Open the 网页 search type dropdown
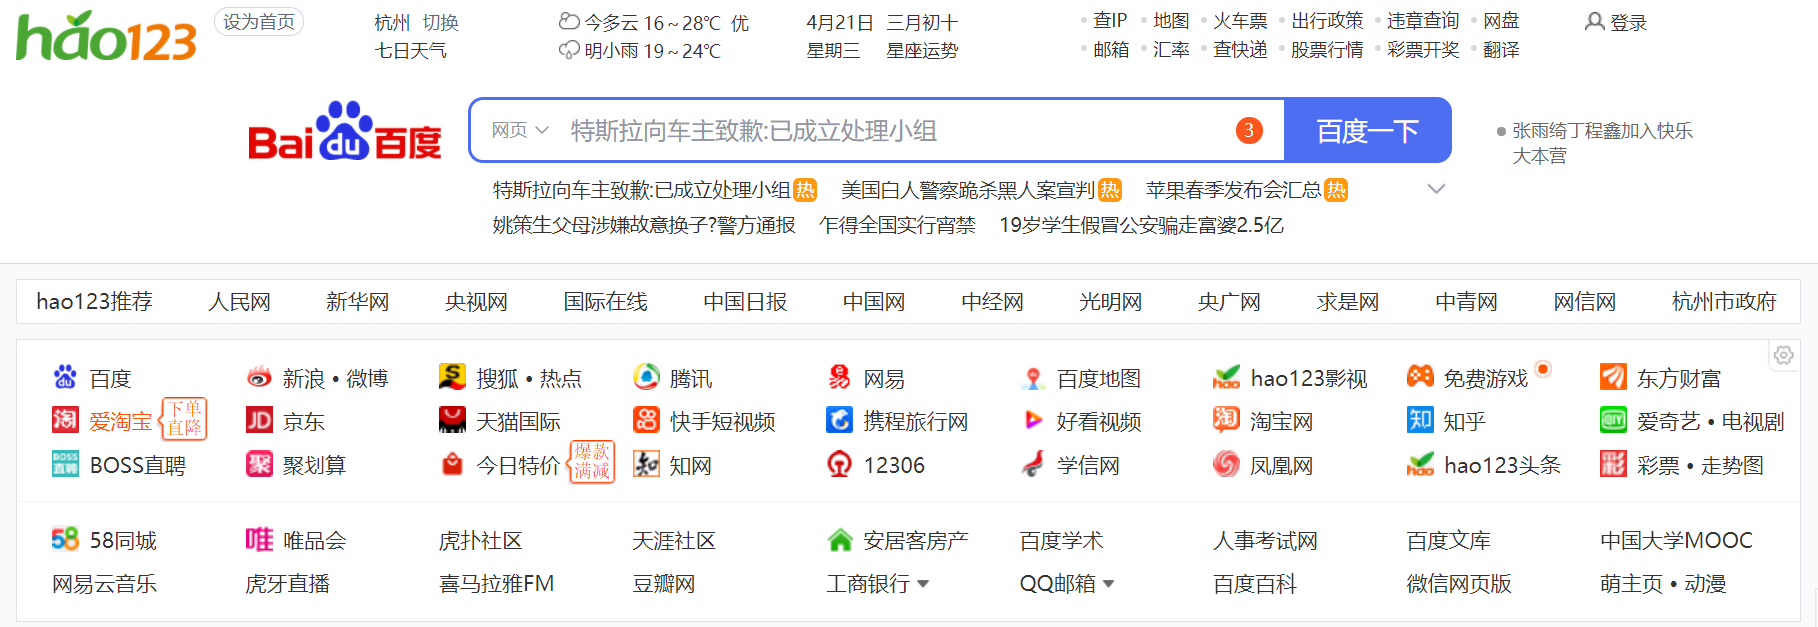The image size is (1818, 627). coord(520,130)
